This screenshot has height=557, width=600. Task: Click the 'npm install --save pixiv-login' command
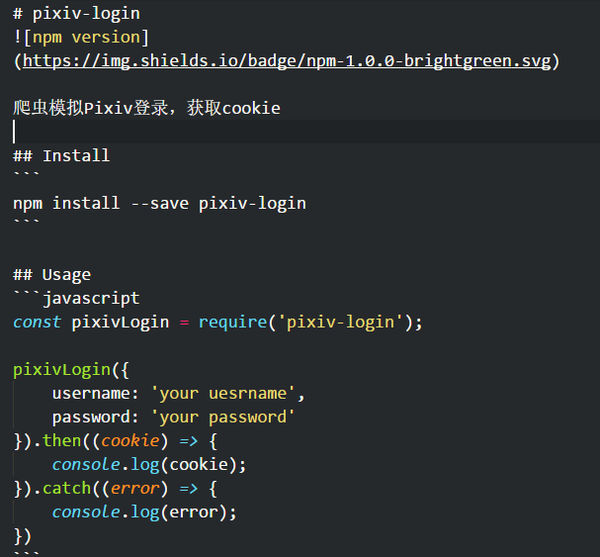[x=159, y=203]
